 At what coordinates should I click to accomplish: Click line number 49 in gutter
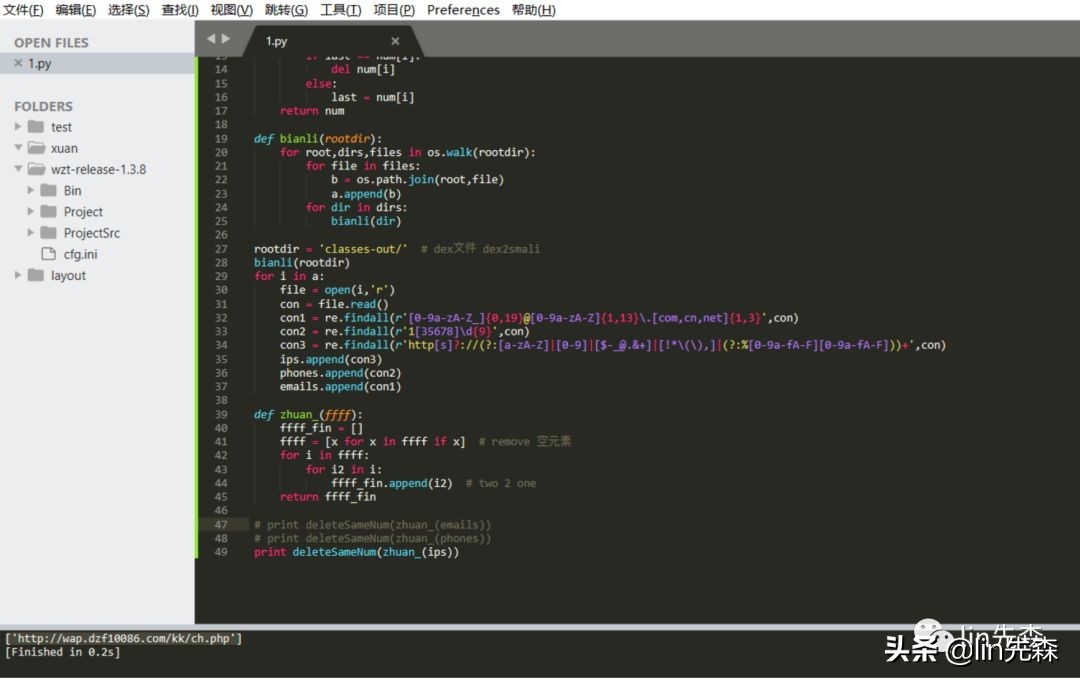221,552
